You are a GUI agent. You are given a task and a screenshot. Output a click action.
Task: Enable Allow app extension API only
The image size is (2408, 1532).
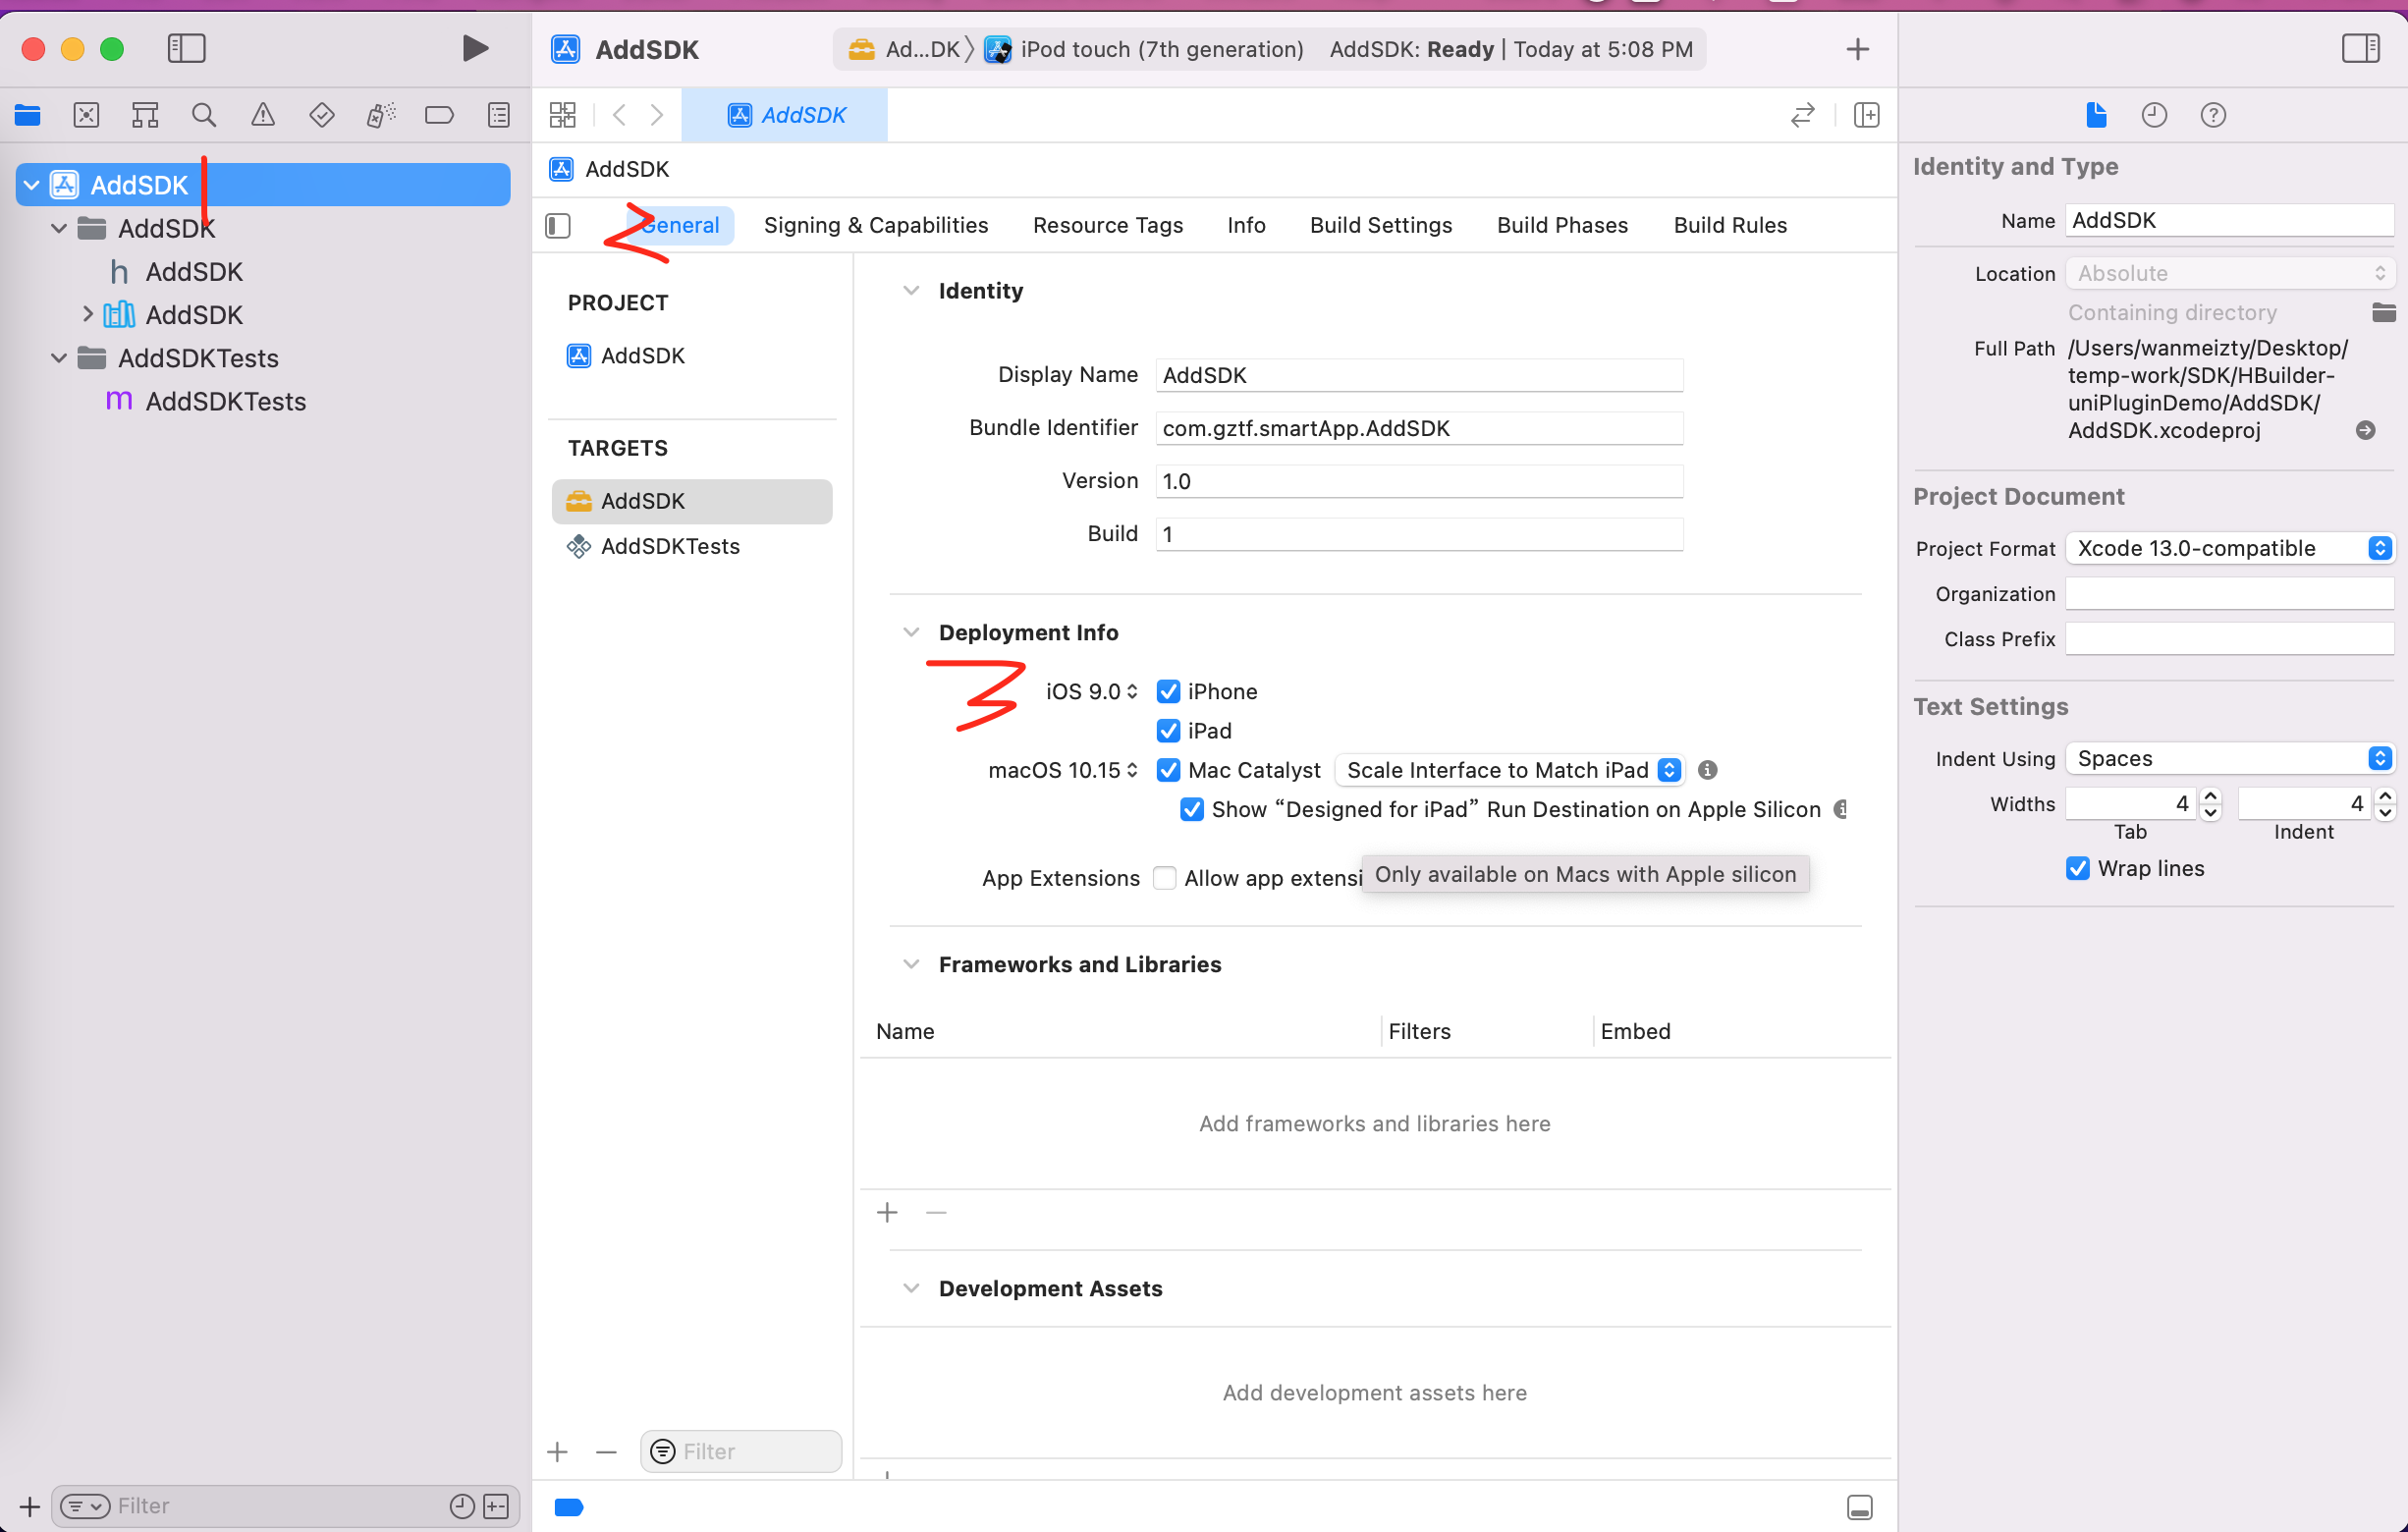(x=1164, y=878)
